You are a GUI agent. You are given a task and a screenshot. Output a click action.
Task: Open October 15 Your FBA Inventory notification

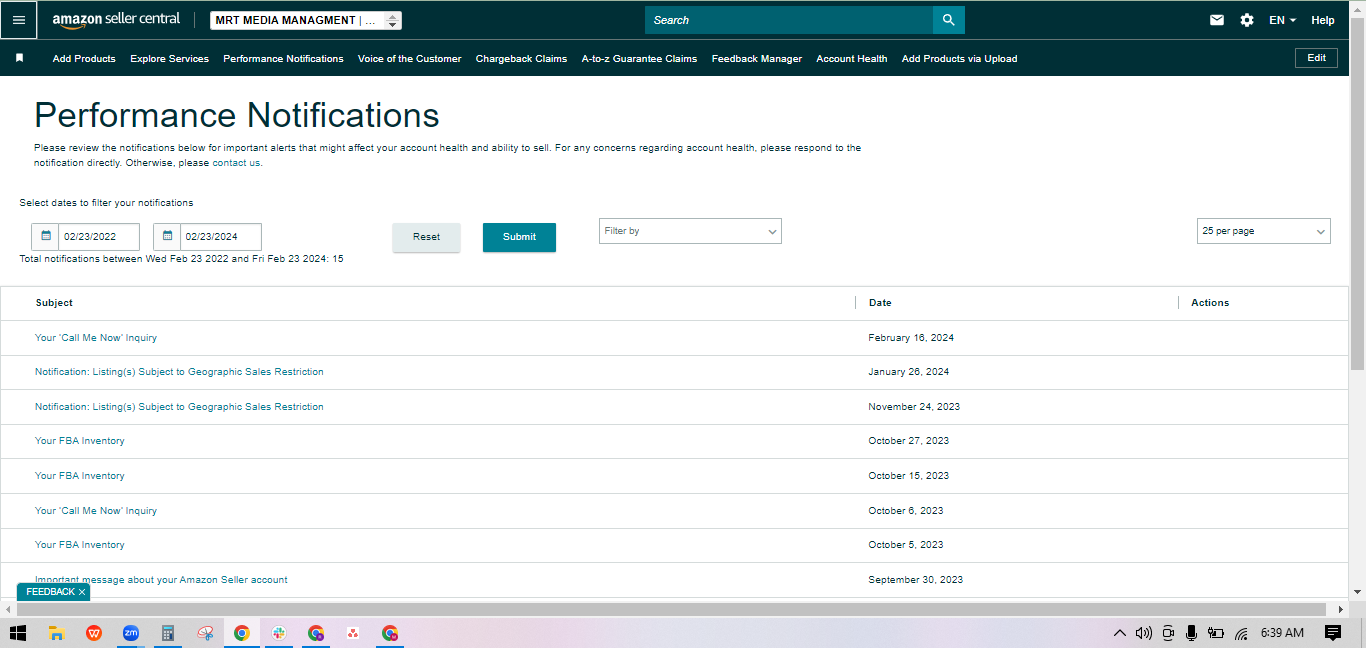click(80, 476)
